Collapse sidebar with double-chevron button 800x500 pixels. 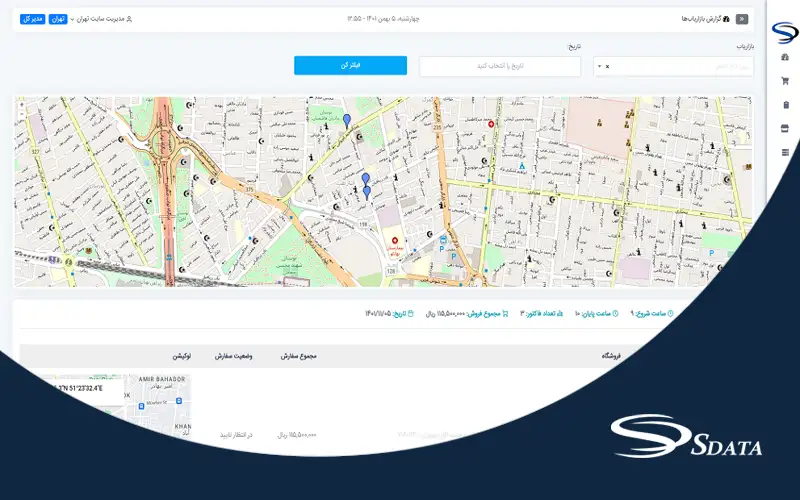point(741,19)
